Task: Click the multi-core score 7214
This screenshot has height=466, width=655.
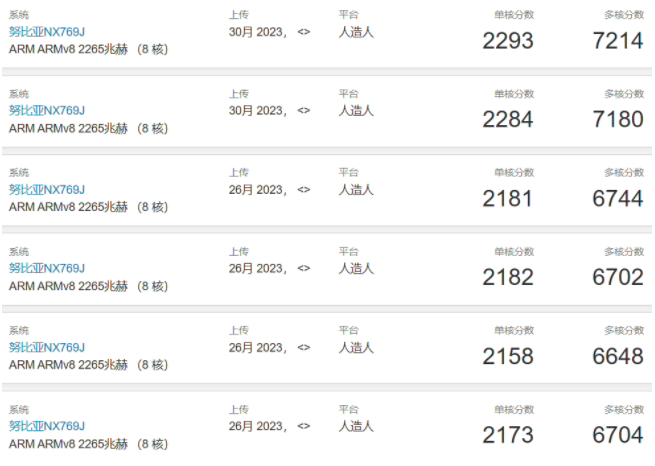Action: click(618, 41)
